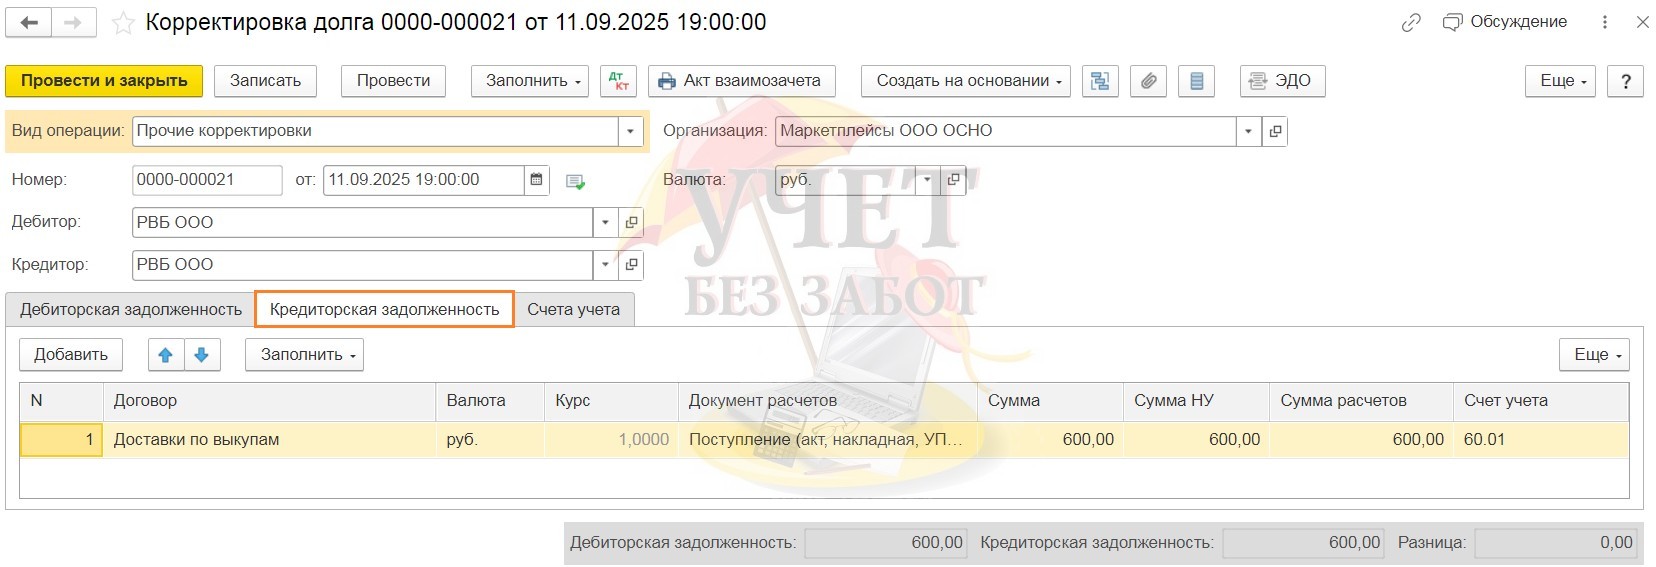
Task: Move row down with blue arrow
Action: (201, 355)
